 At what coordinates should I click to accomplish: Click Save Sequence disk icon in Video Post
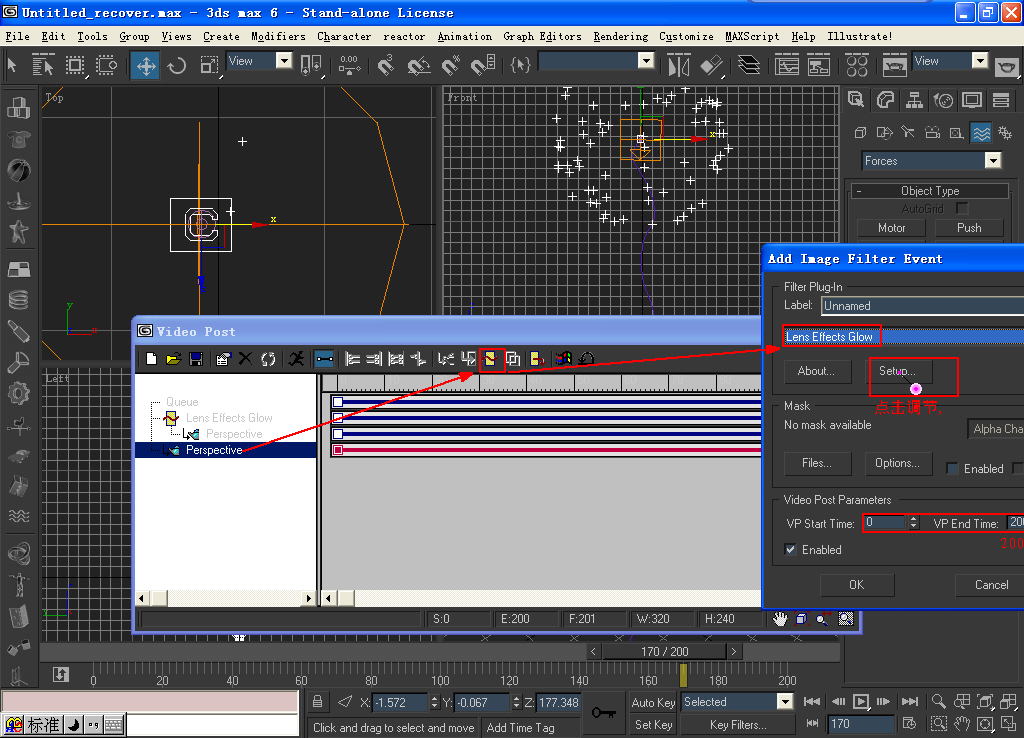pos(195,359)
